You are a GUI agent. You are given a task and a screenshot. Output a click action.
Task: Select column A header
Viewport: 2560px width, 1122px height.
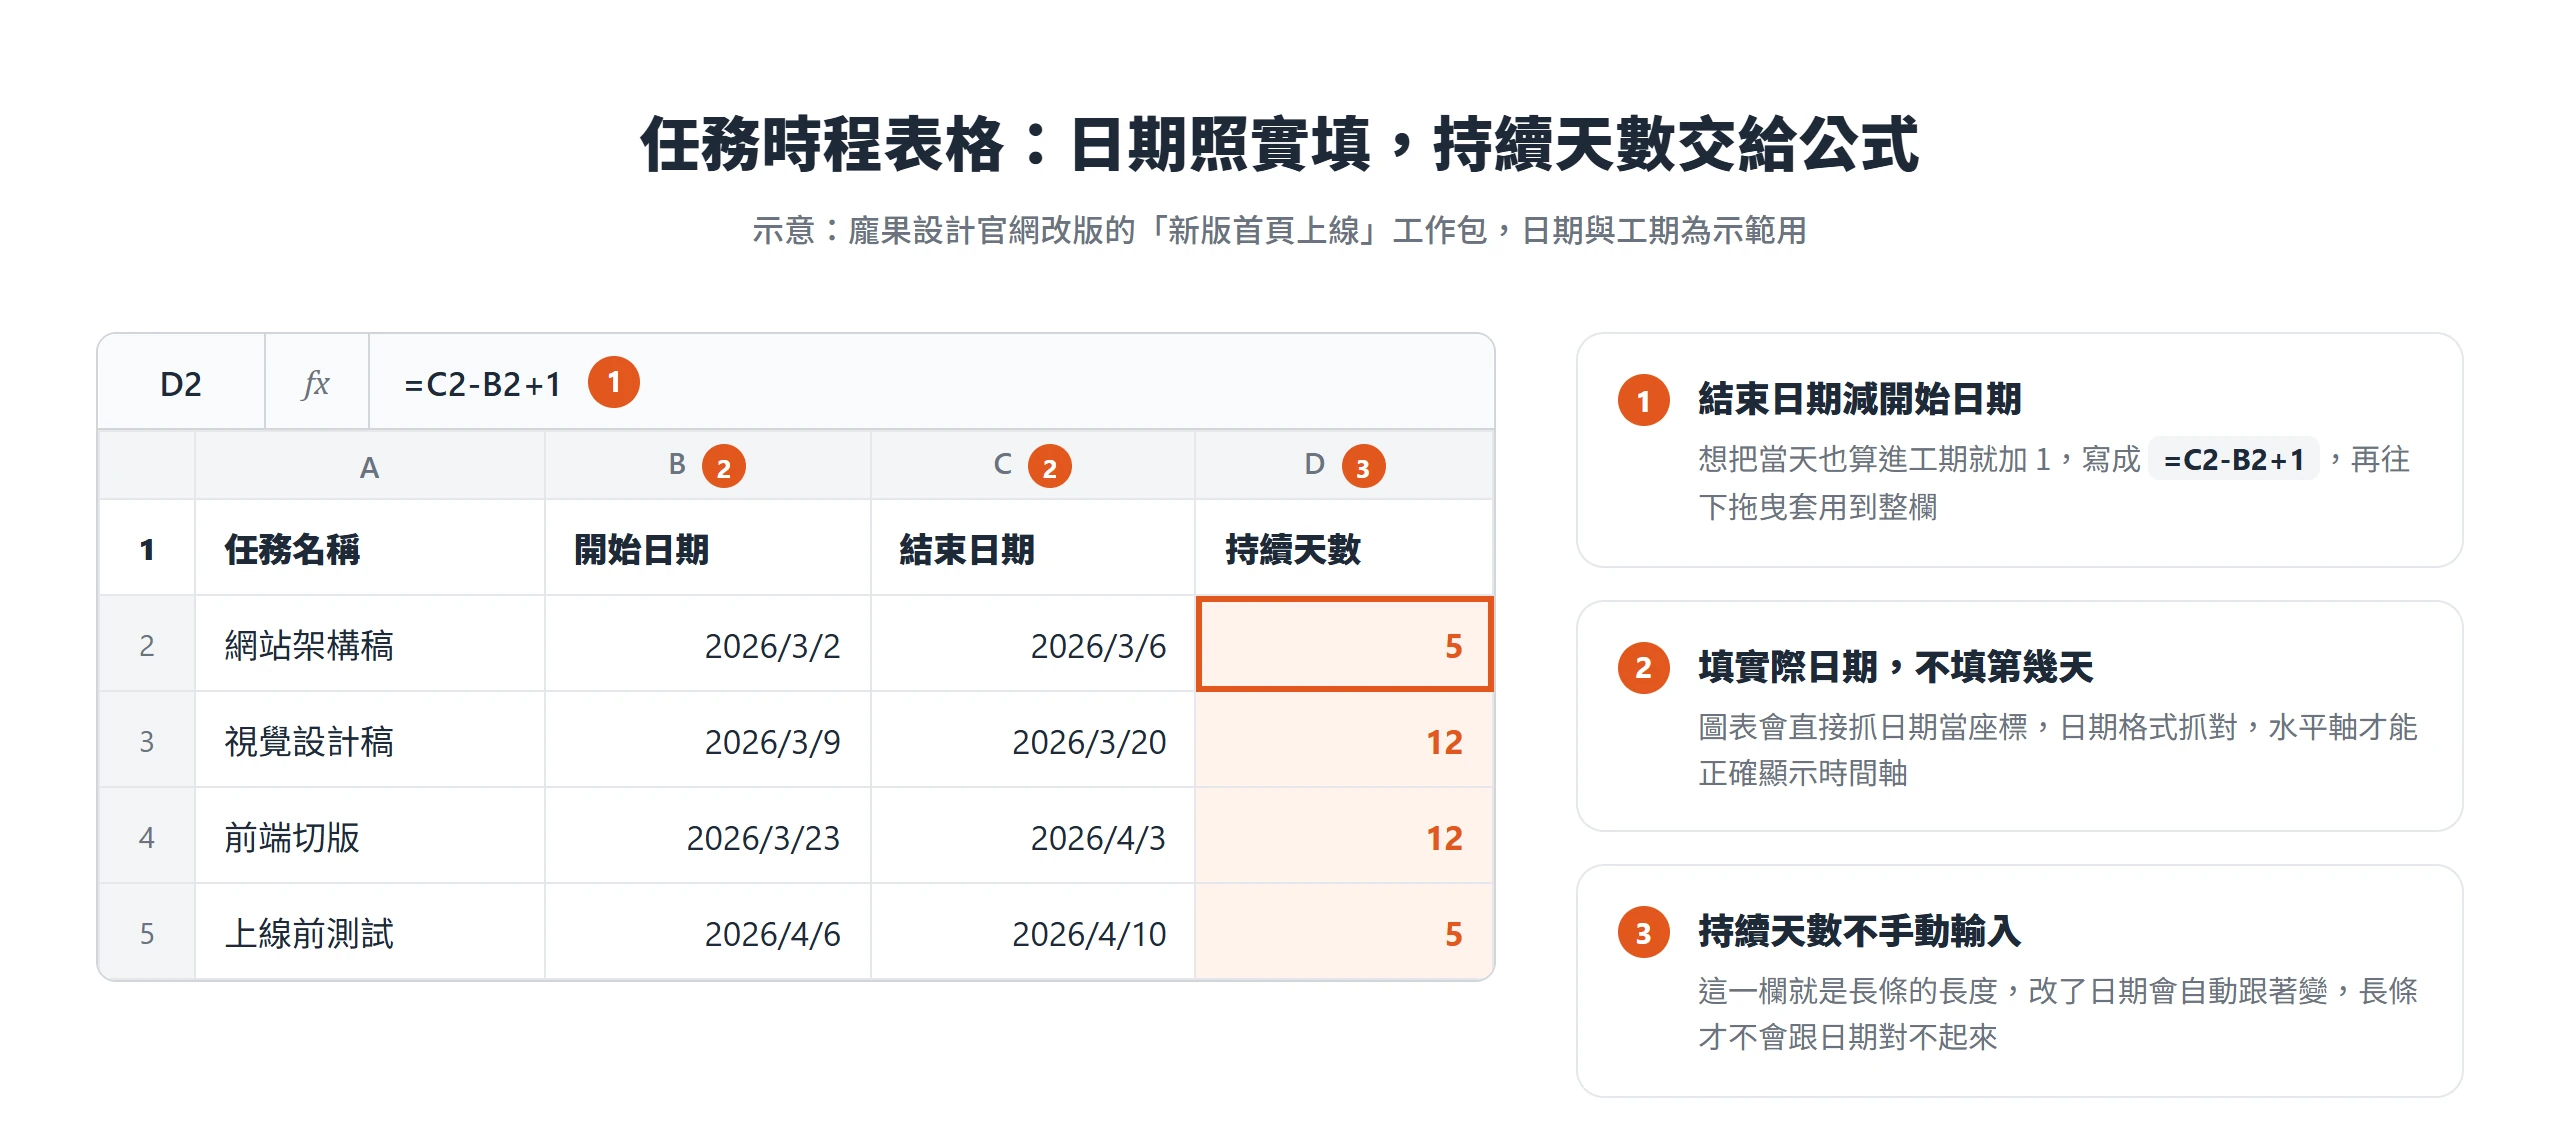coord(369,467)
